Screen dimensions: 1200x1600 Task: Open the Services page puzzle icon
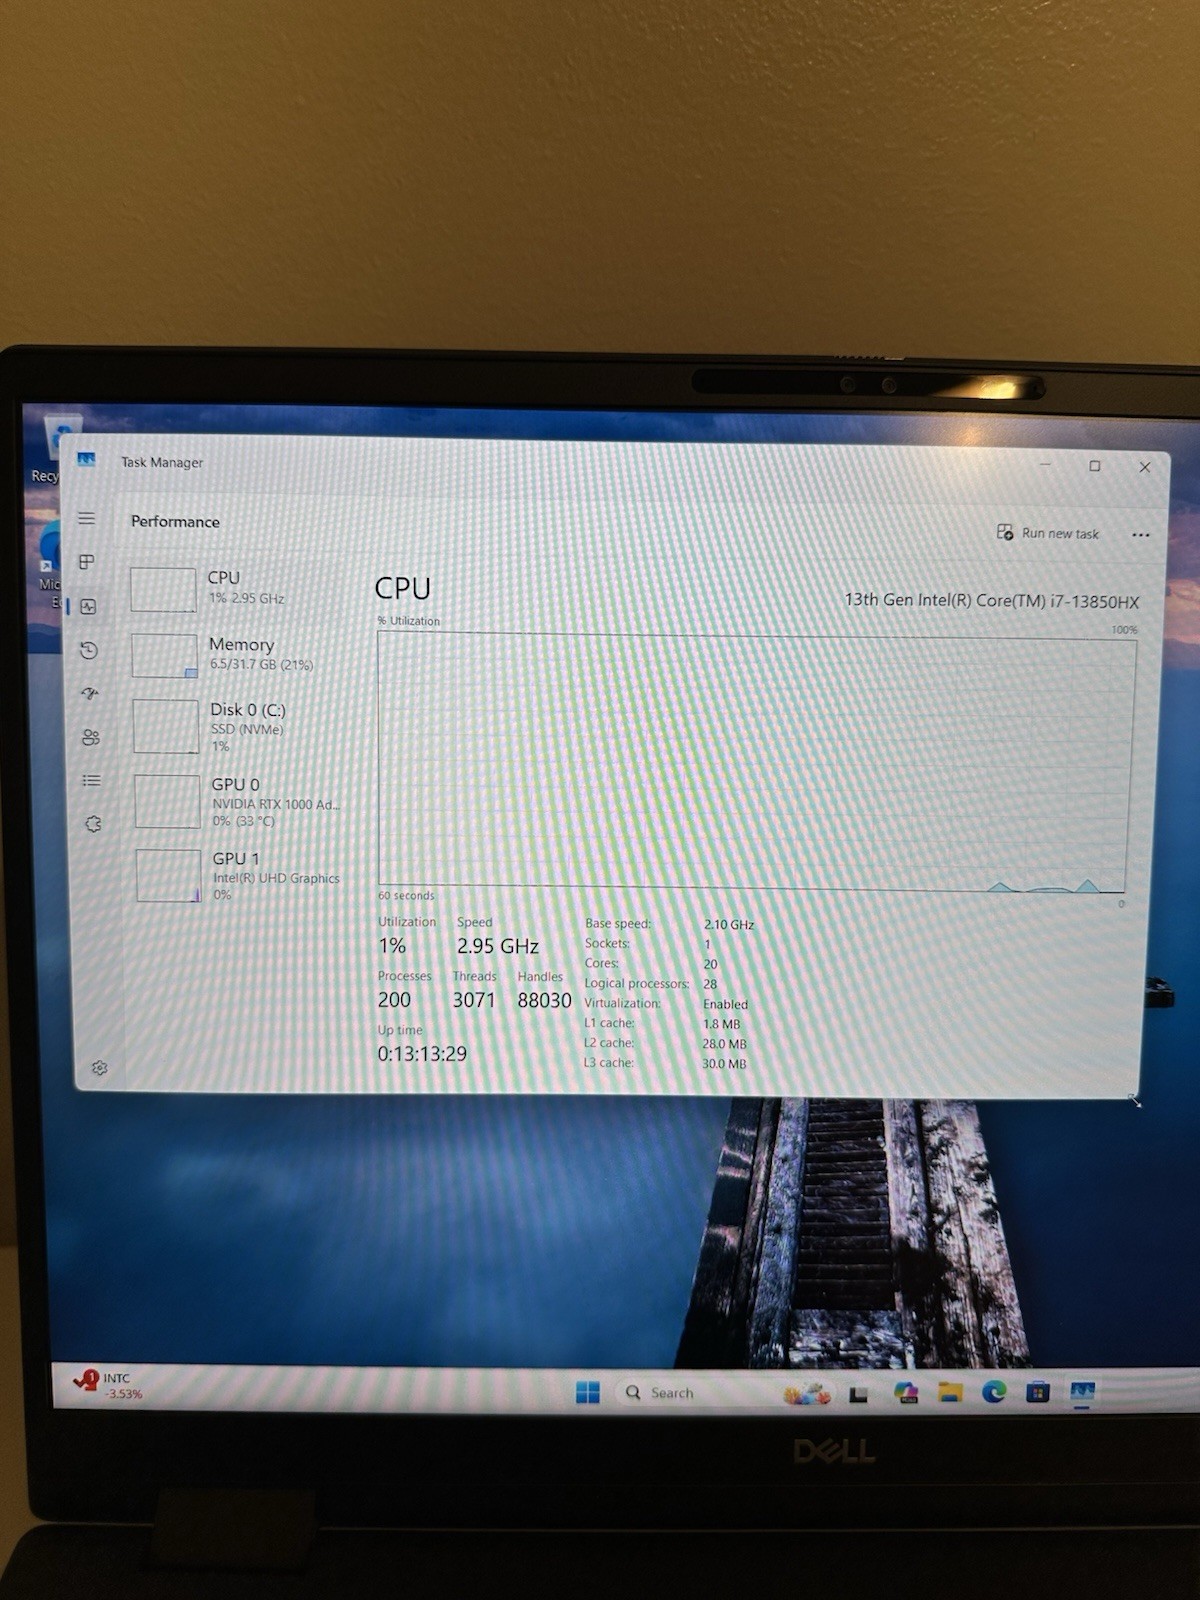(93, 824)
